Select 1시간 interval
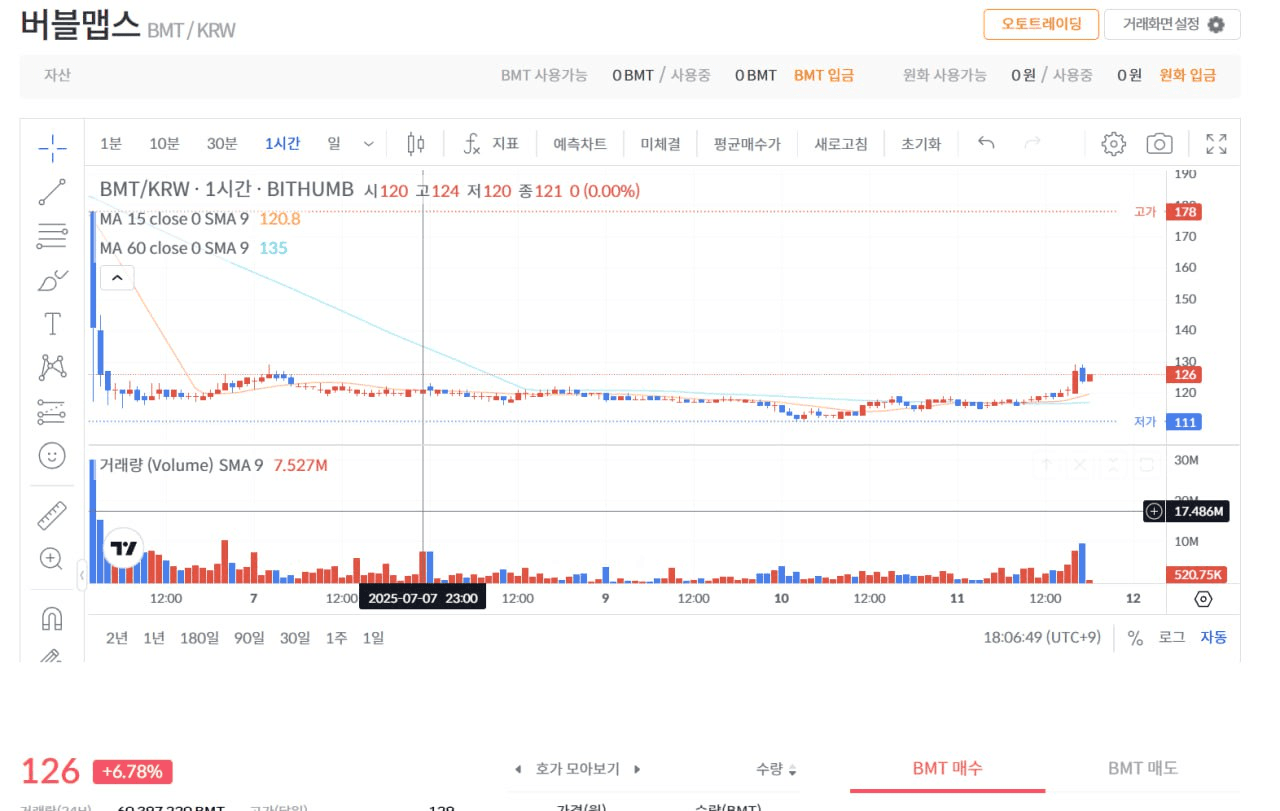 pos(282,144)
